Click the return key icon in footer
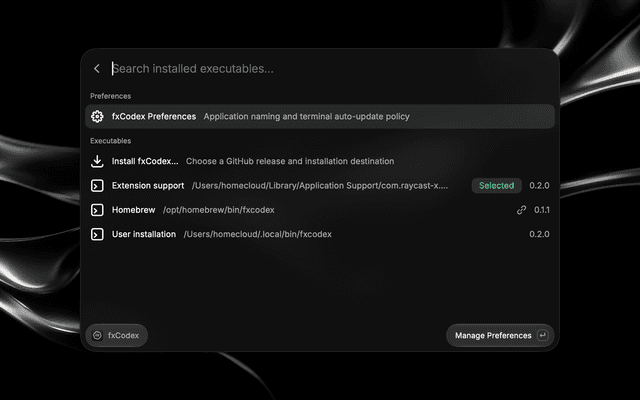This screenshot has width=640, height=400. point(542,336)
